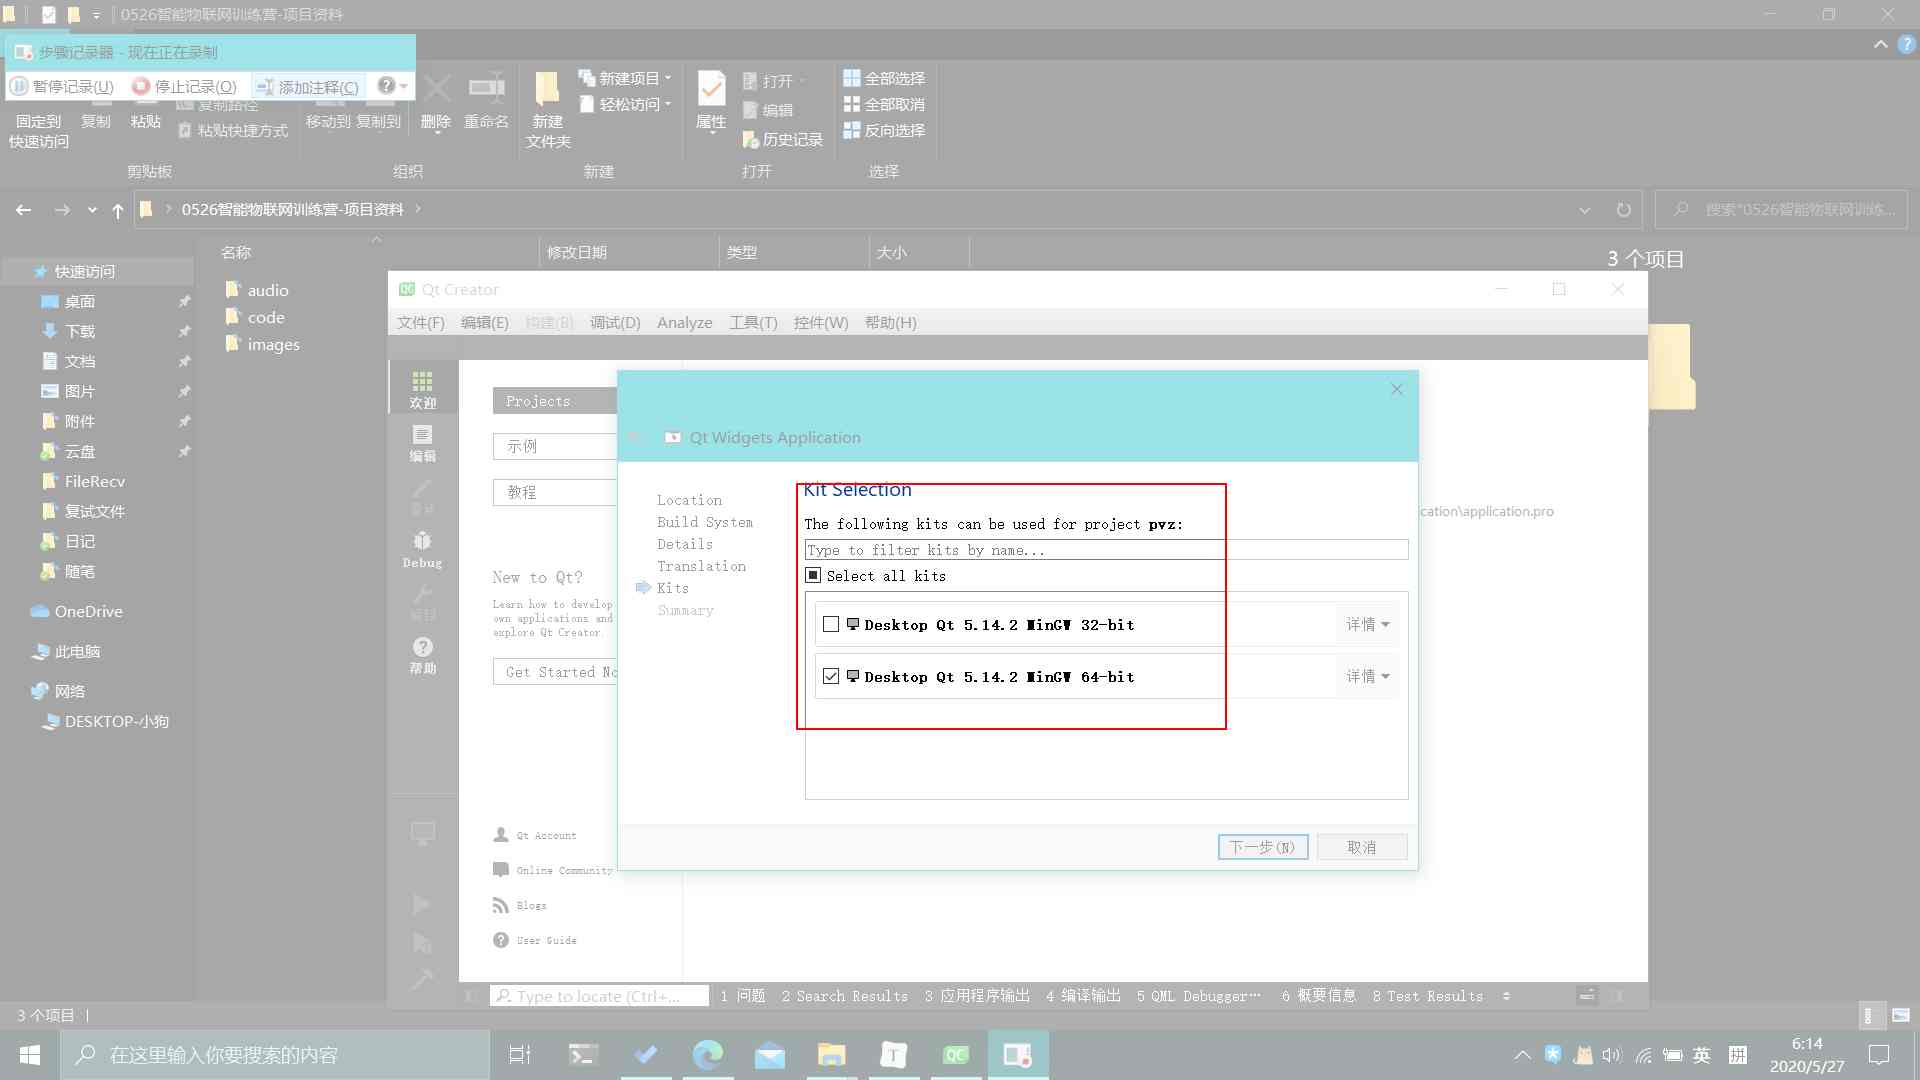Image resolution: width=1920 pixels, height=1080 pixels.
Task: Open the Test Results output pane
Action: tap(1428, 996)
